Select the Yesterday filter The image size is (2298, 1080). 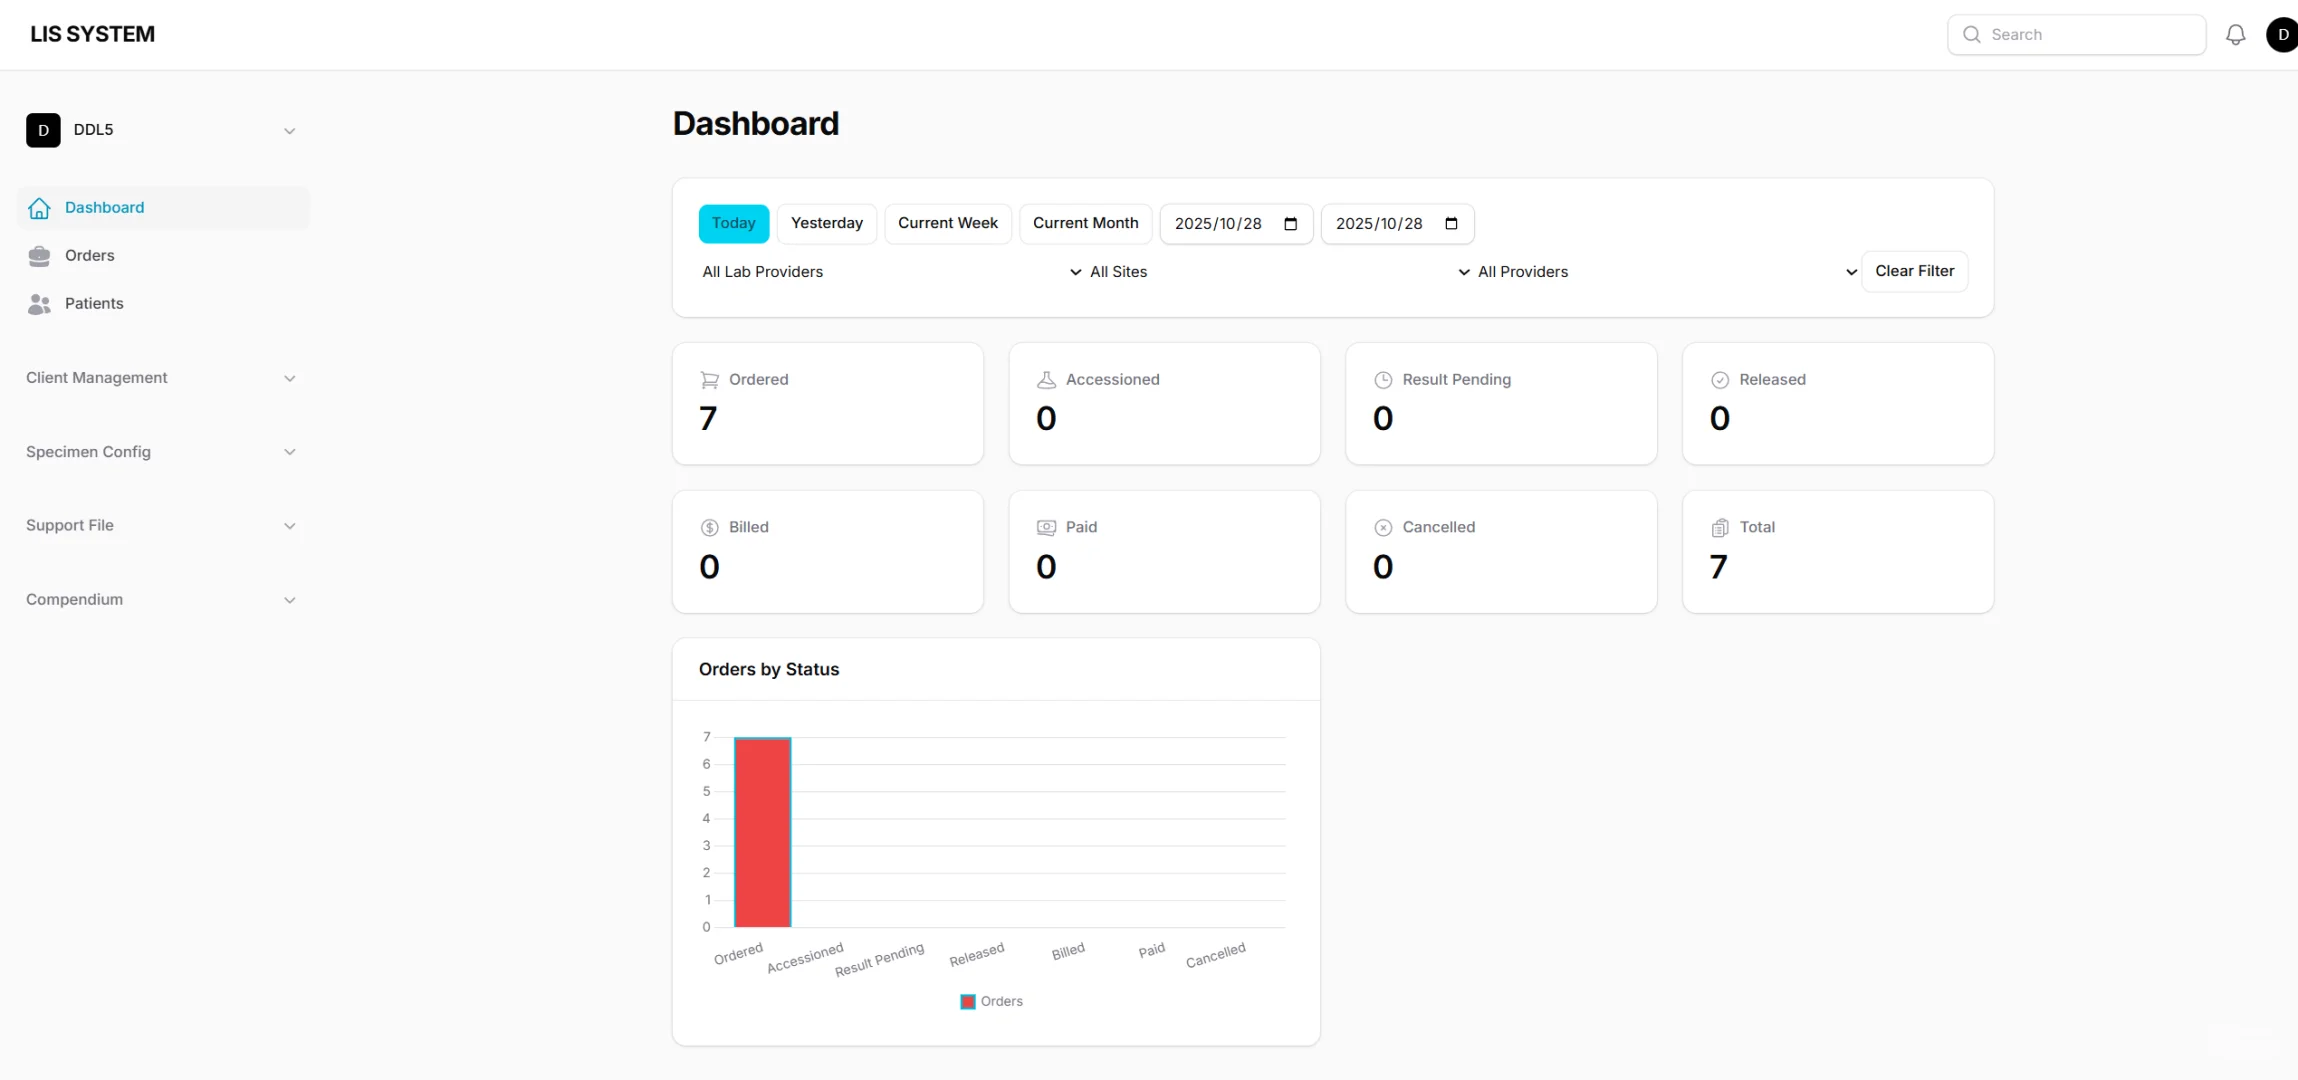pyautogui.click(x=826, y=223)
